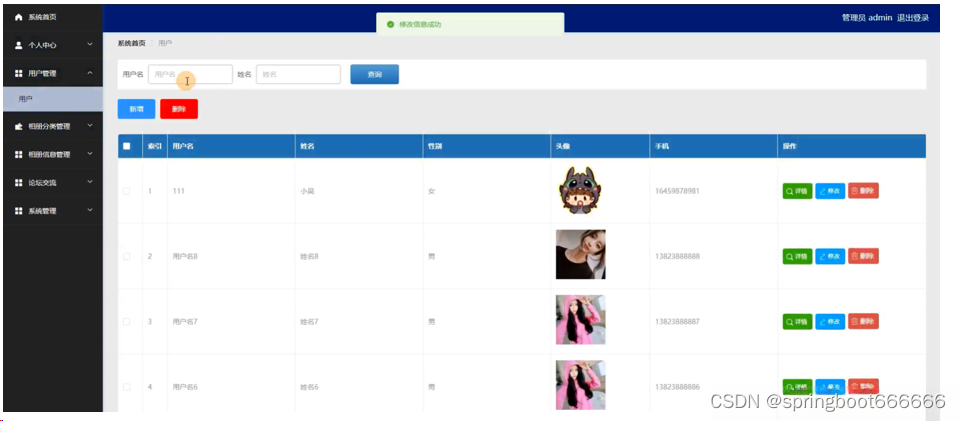The image size is (961, 421).
Task: Click 删除 button for 用户名8
Action: pos(864,256)
